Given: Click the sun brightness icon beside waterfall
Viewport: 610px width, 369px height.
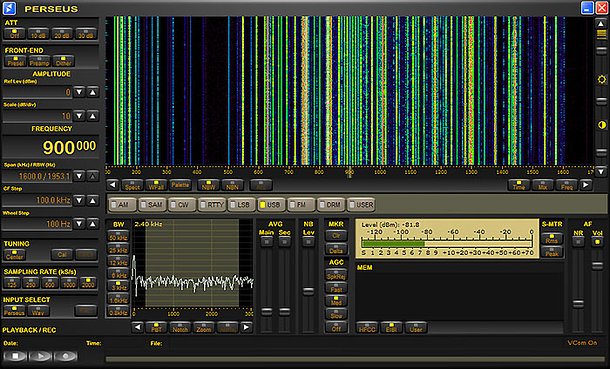Looking at the screenshot, I should click(x=601, y=80).
